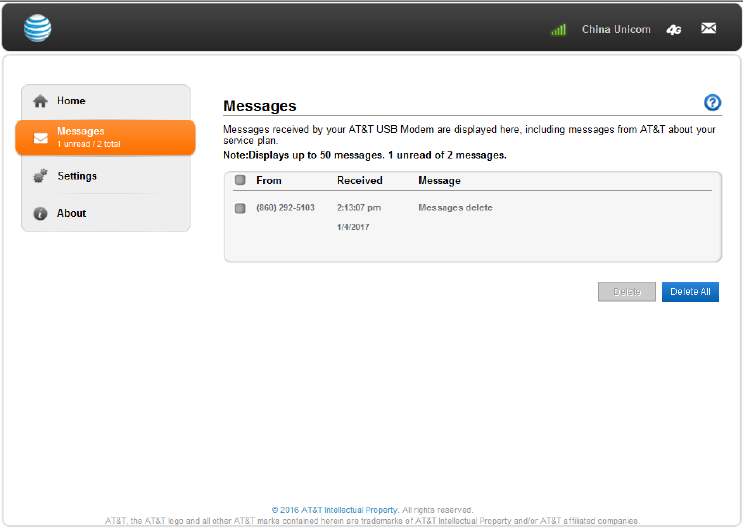Click the info icon beside About
Viewport: 743px width, 528px height.
click(x=40, y=214)
